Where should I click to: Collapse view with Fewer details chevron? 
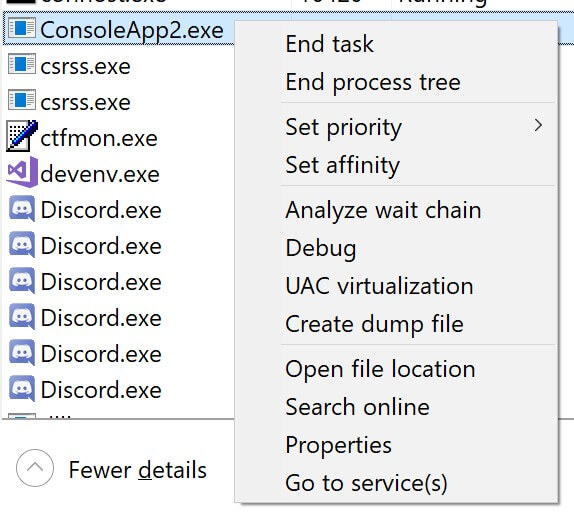click(x=35, y=468)
